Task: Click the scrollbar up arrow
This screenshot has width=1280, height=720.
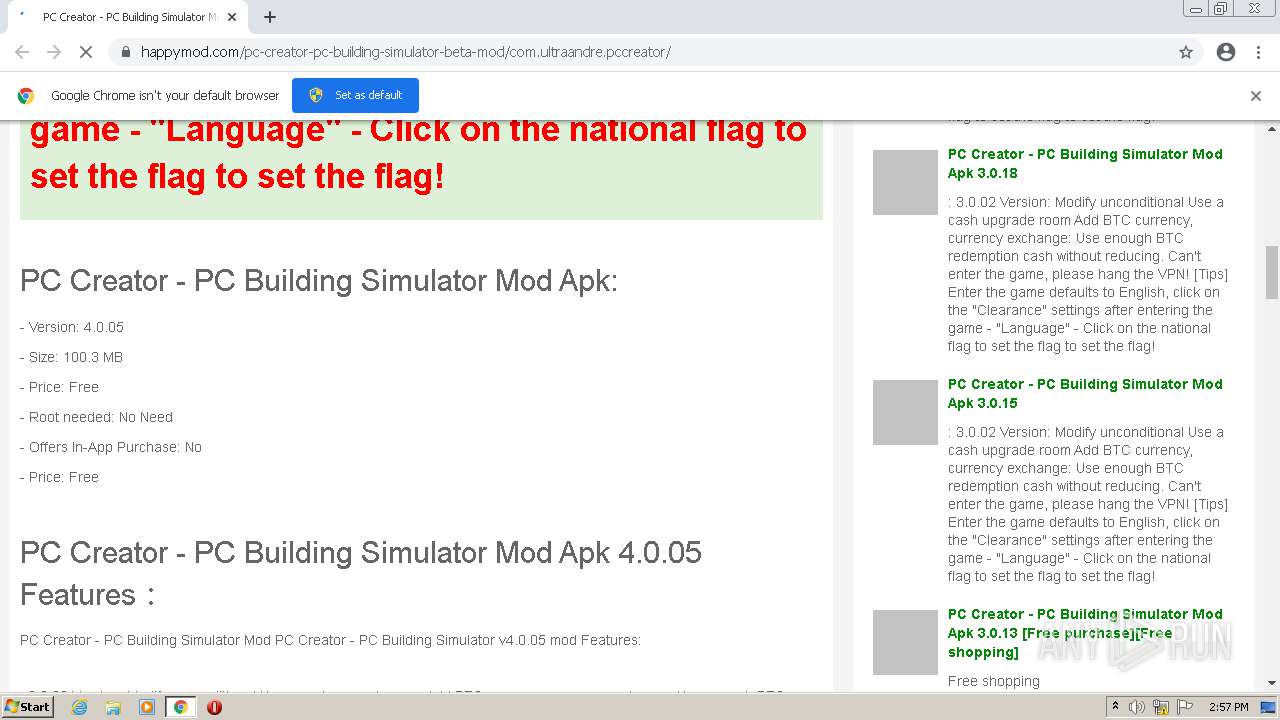Action: (x=1272, y=129)
